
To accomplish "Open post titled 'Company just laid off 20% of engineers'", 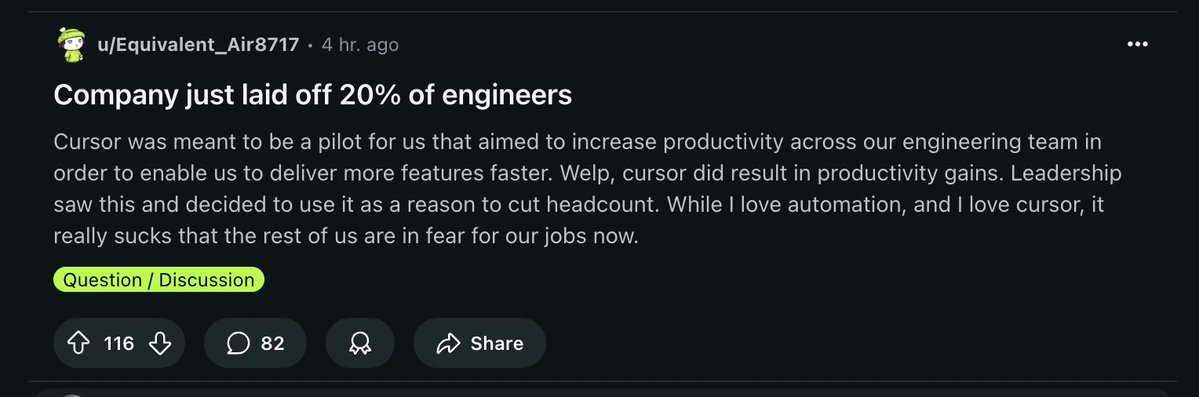I will pyautogui.click(x=313, y=95).
